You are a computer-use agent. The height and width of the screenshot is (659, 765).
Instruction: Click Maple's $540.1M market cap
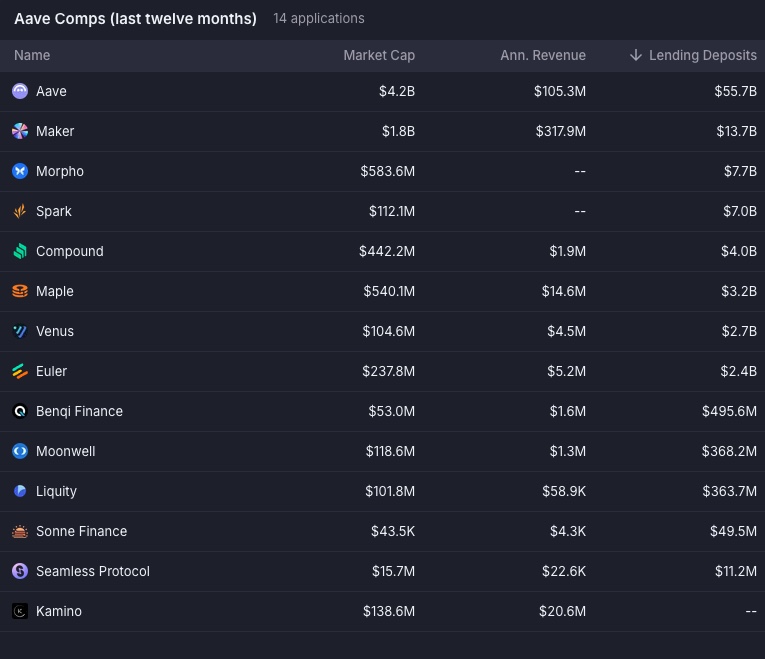pos(389,291)
